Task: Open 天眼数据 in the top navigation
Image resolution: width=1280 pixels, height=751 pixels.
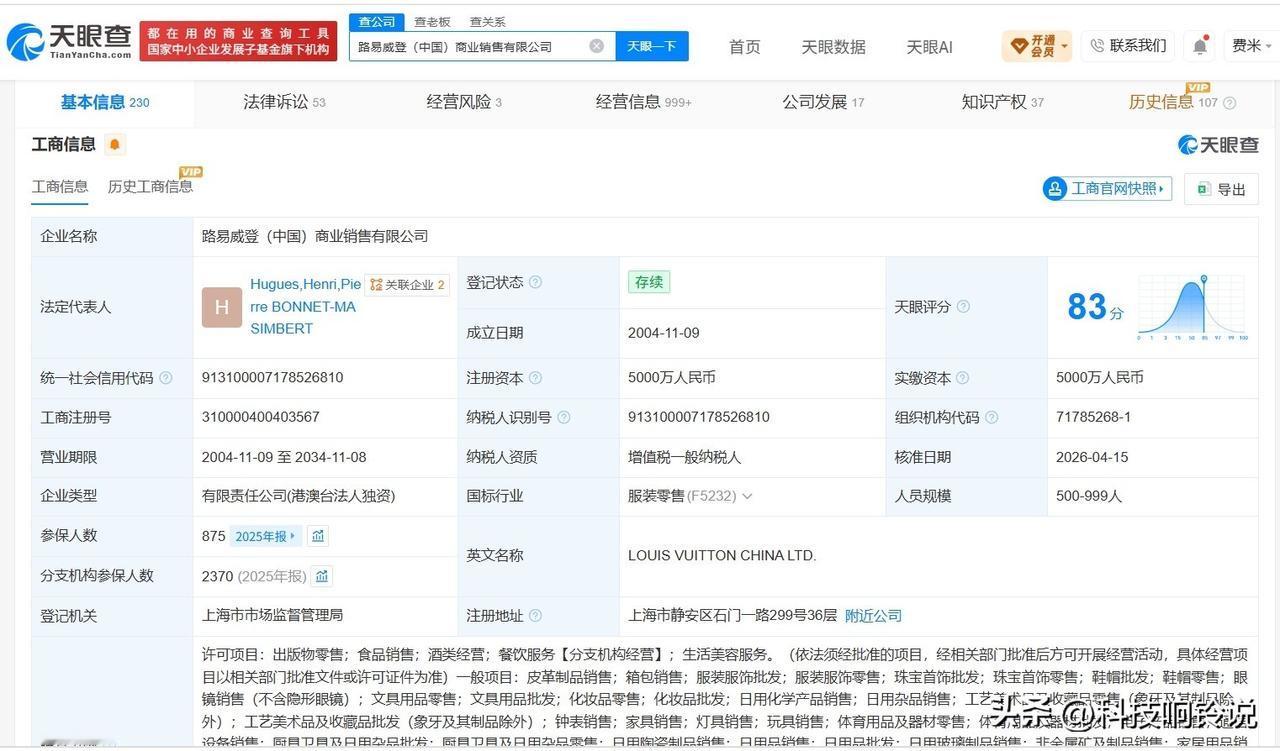Action: (833, 47)
